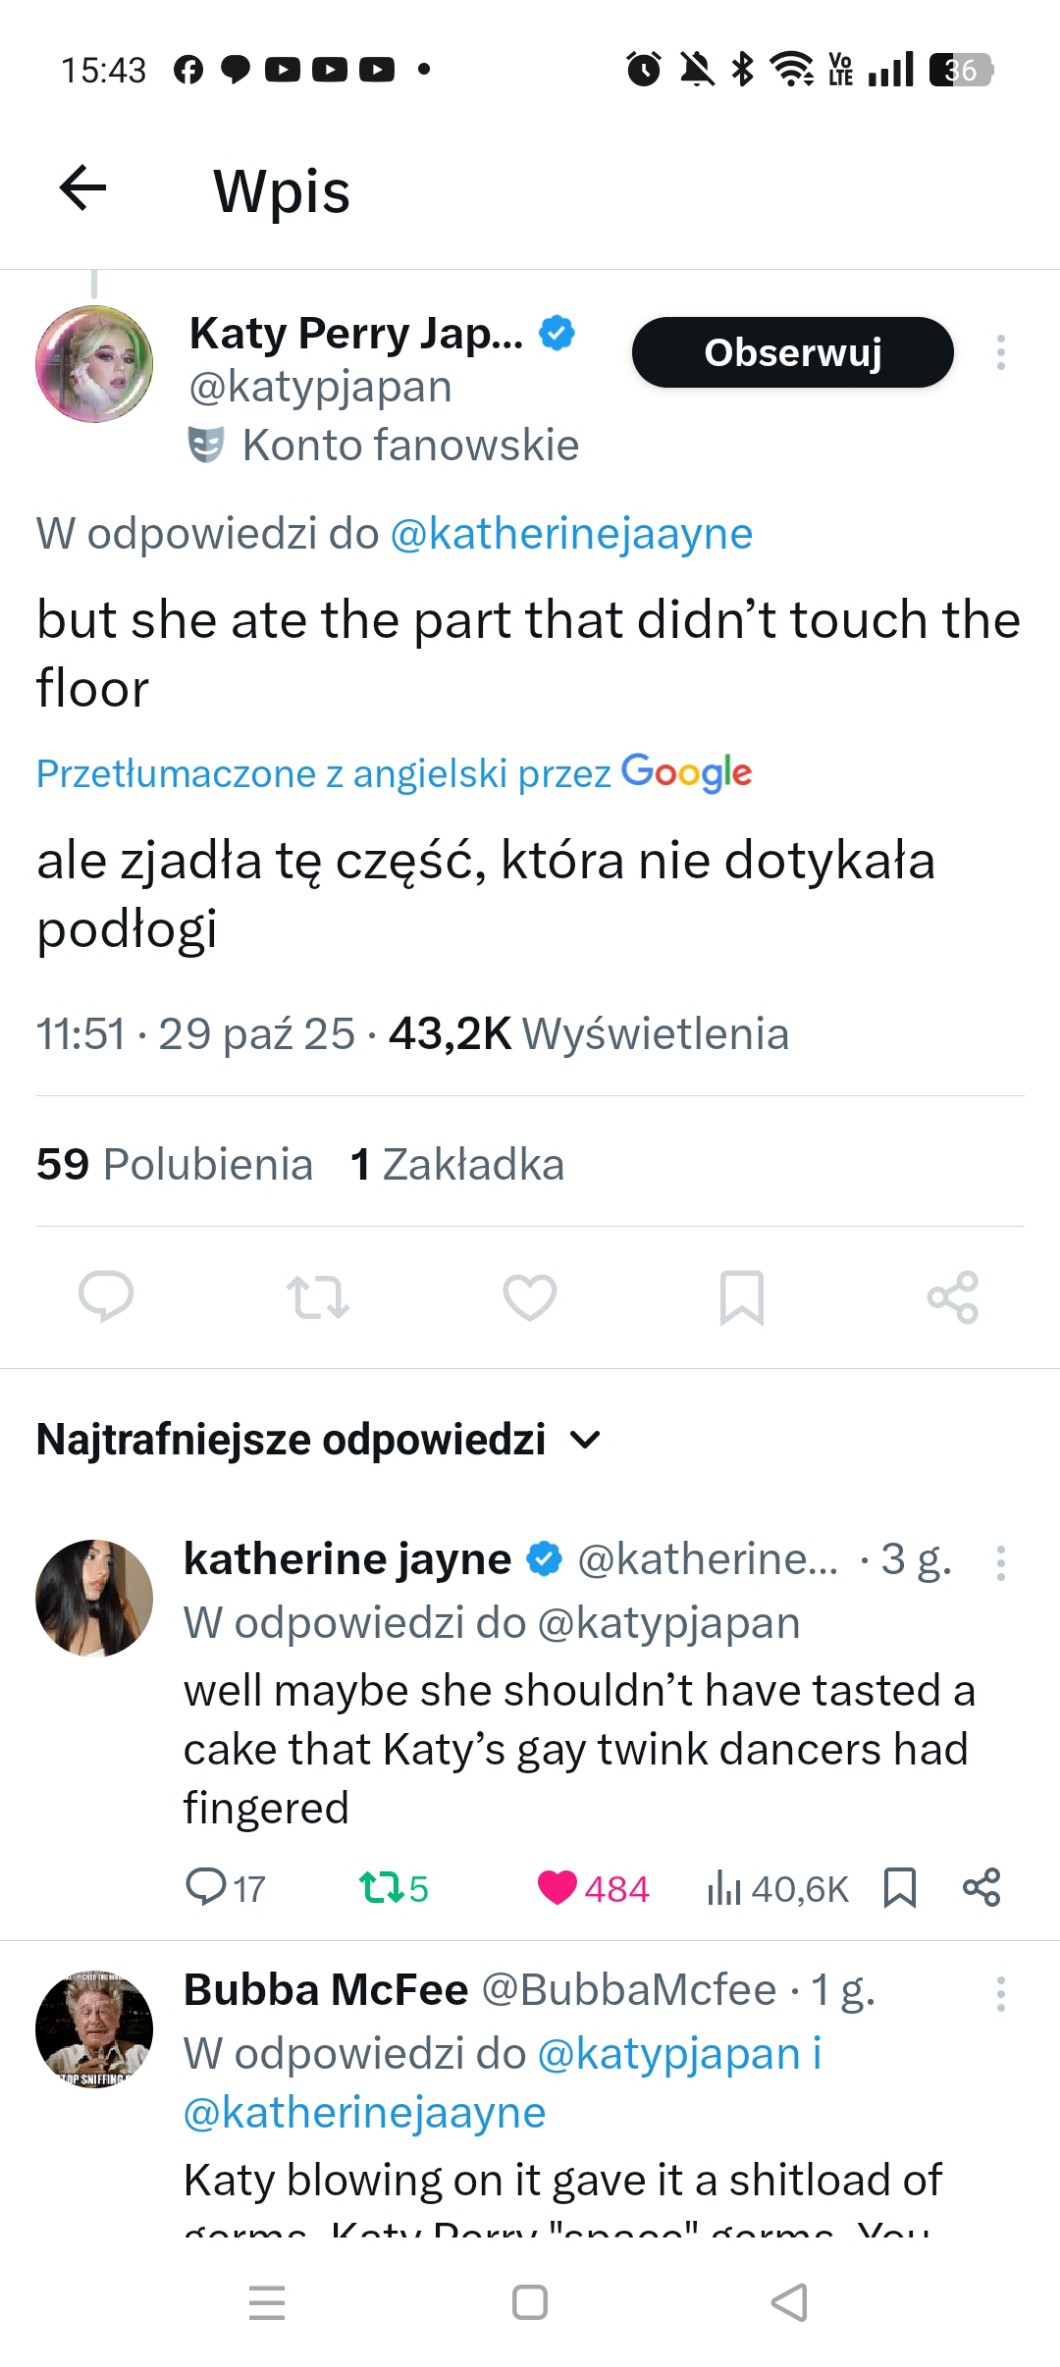1060x2367 pixels.
Task: Reply to the main post via comment icon
Action: (106, 1297)
